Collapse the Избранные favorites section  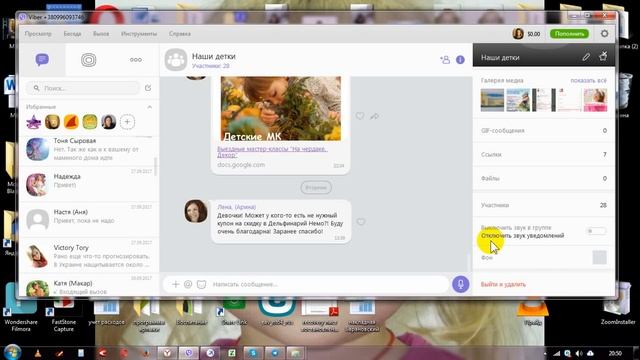click(x=149, y=107)
